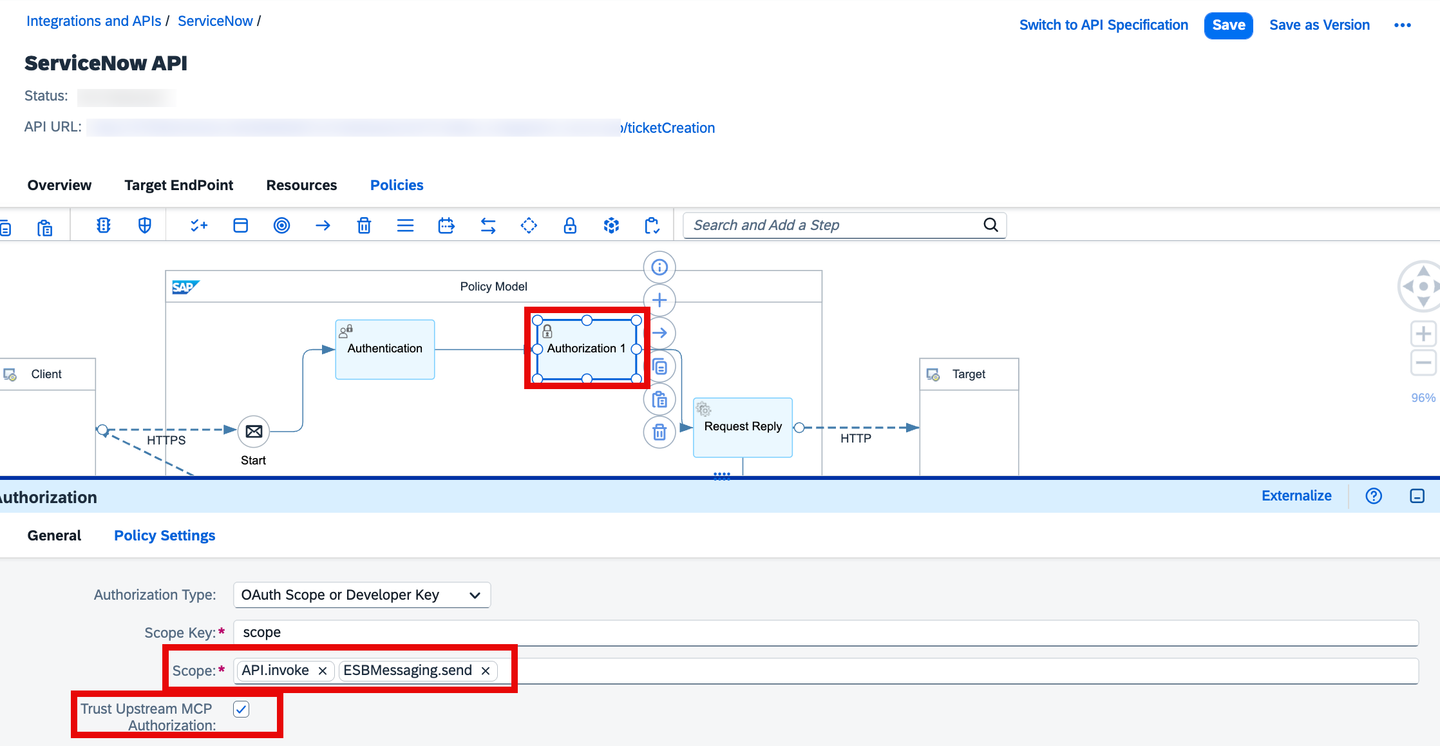Open the more options ellipsis menu
This screenshot has width=1440, height=746.
click(1402, 25)
